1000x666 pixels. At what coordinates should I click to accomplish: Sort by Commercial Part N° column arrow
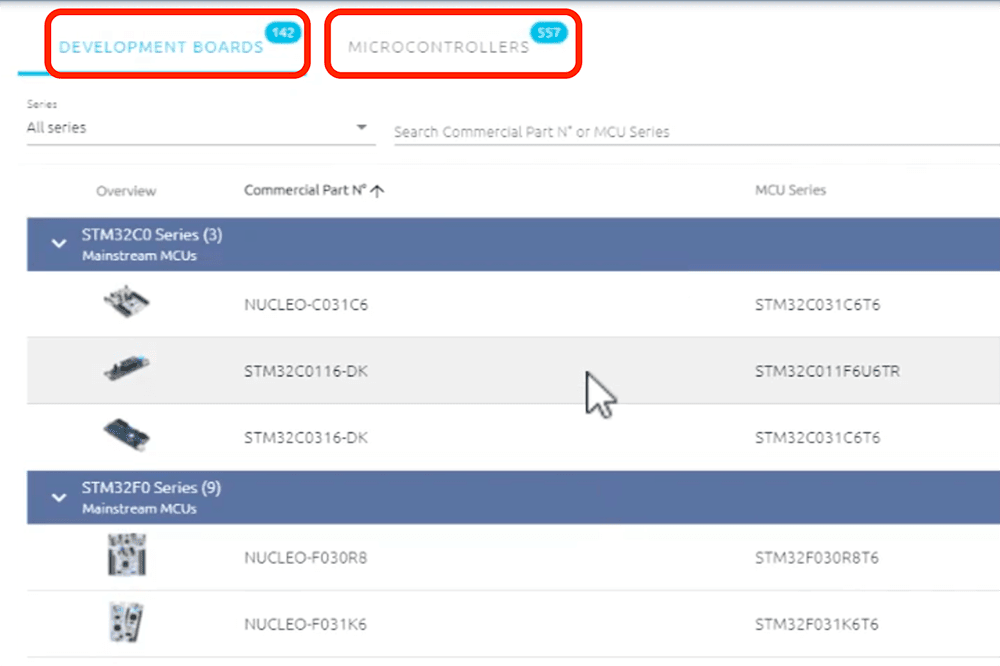tap(378, 191)
